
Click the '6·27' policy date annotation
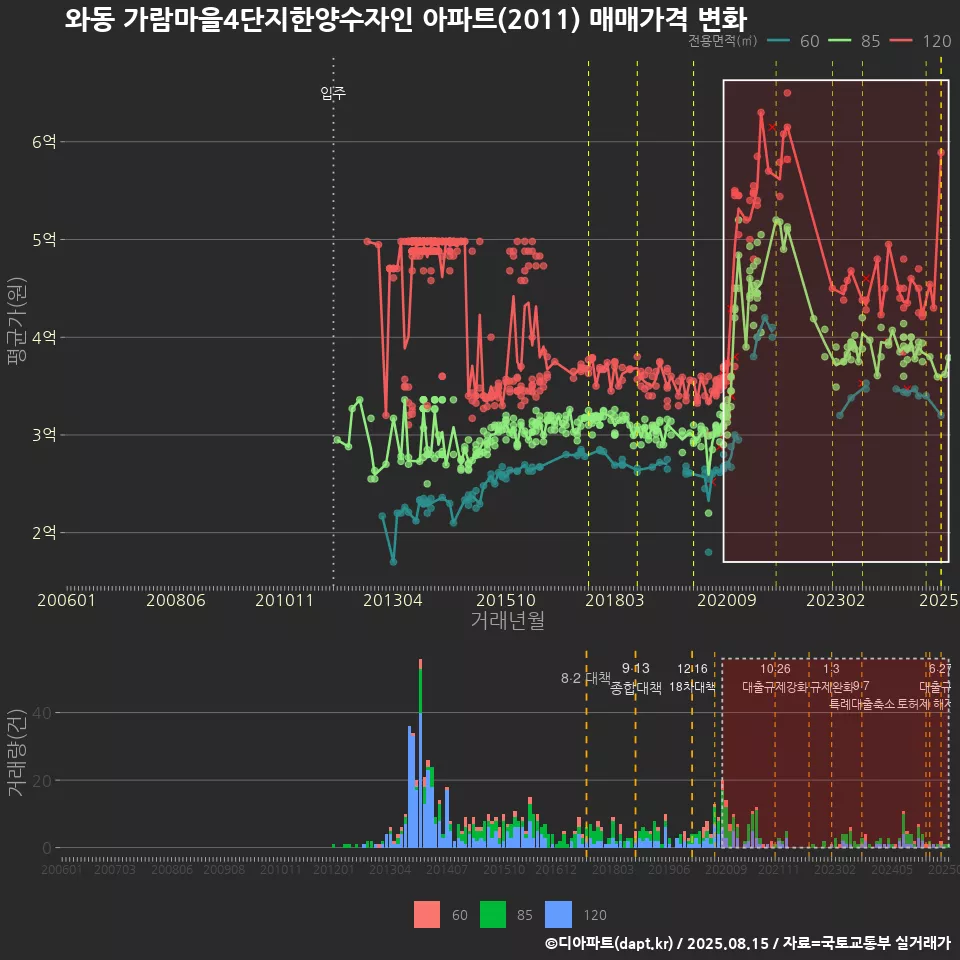[x=940, y=669]
